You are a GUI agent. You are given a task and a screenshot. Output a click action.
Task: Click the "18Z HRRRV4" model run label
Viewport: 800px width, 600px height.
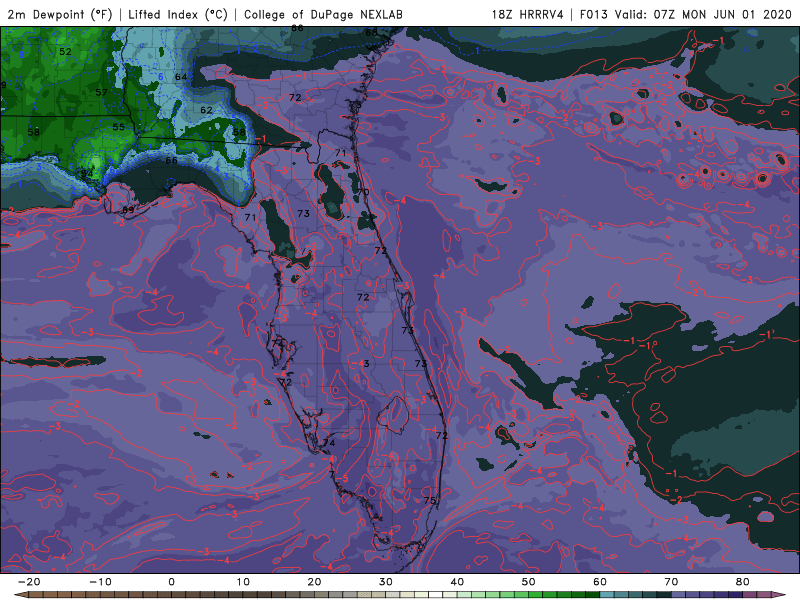pyautogui.click(x=528, y=14)
